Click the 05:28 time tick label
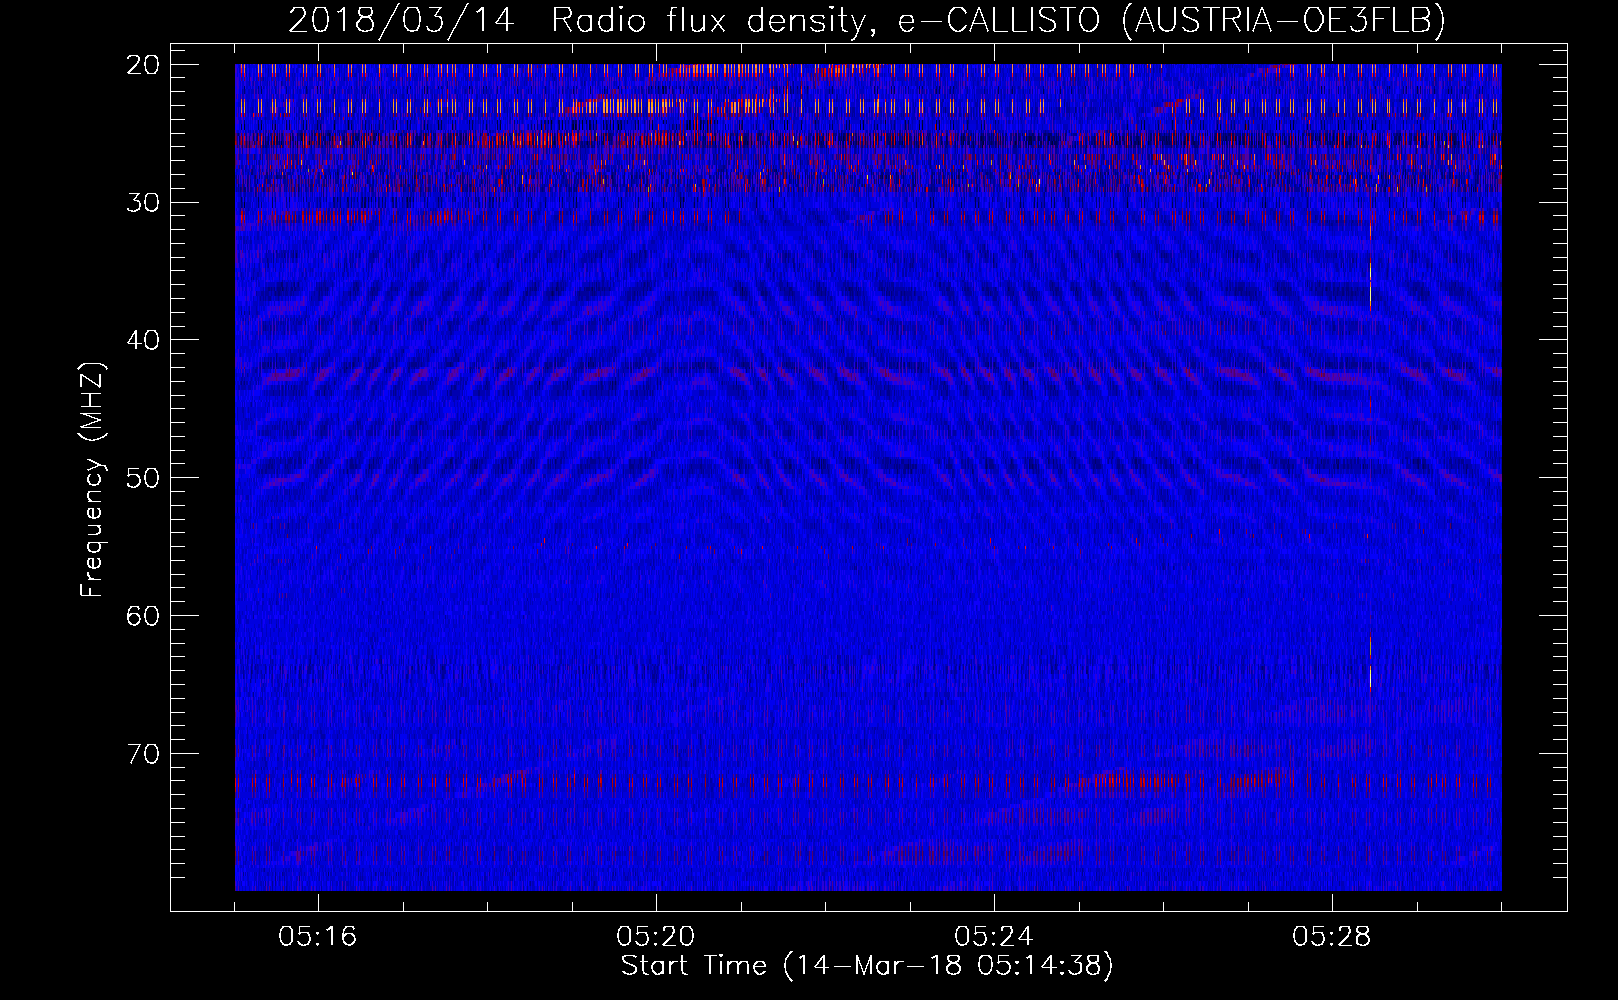This screenshot has height=1000, width=1618. click(x=1332, y=937)
